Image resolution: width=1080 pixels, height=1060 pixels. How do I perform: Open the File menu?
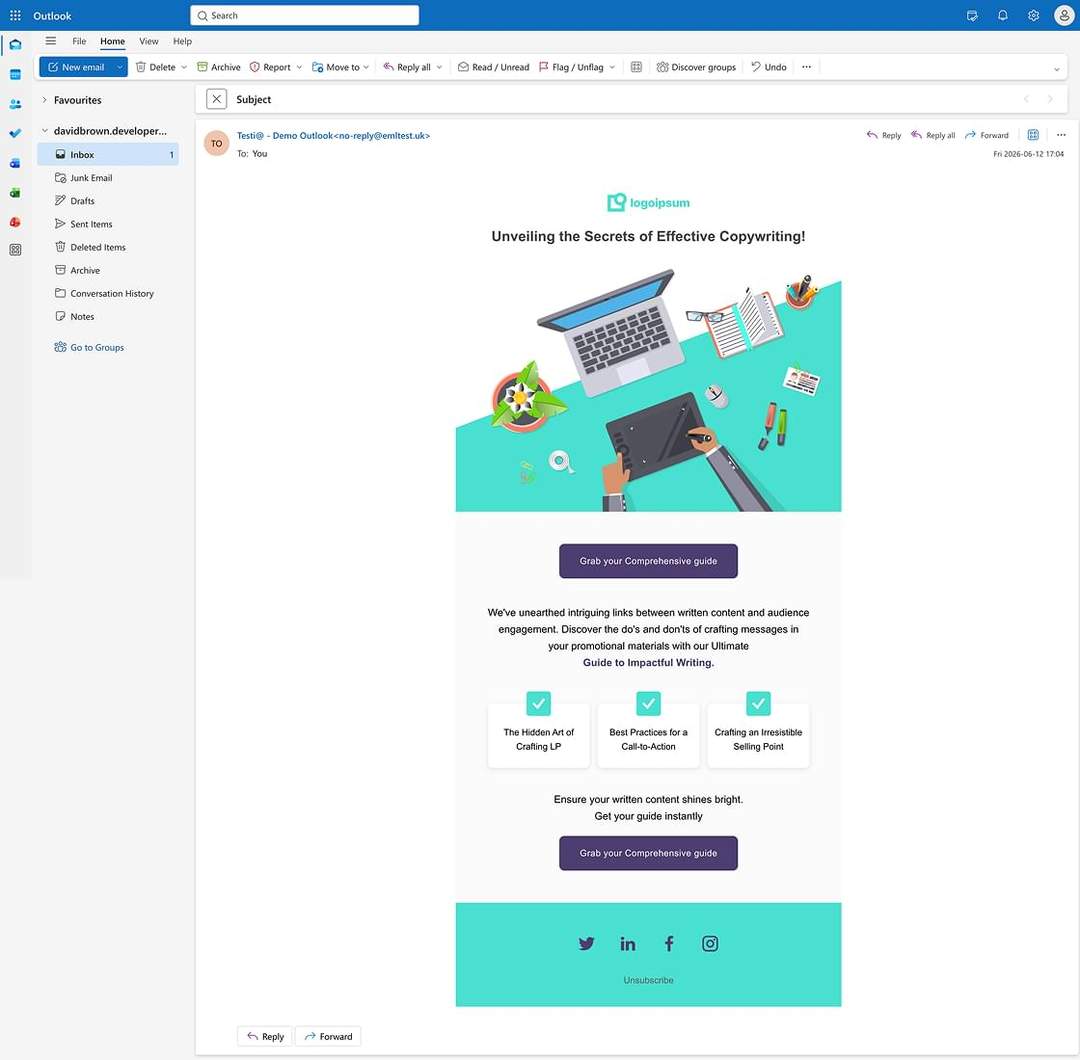point(79,41)
